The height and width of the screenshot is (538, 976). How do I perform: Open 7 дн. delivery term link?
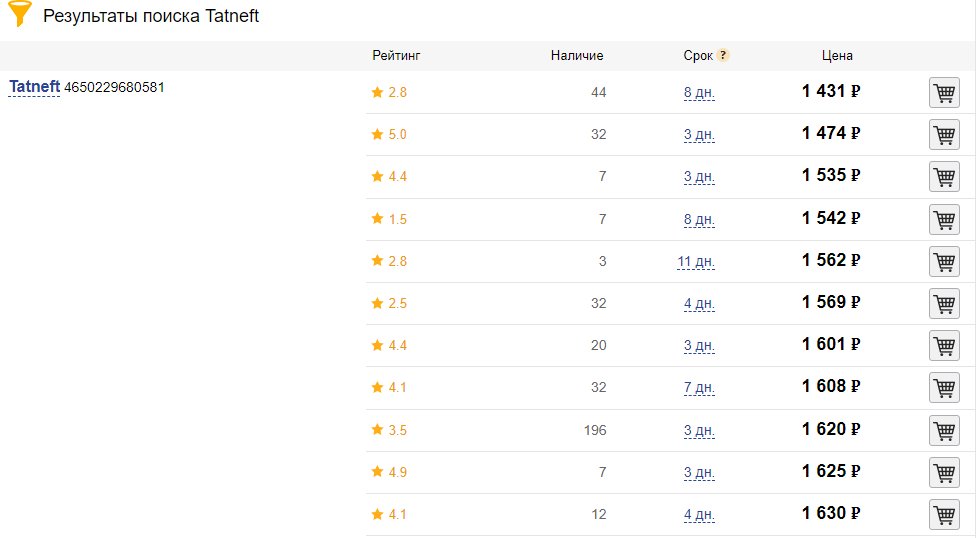tap(699, 388)
